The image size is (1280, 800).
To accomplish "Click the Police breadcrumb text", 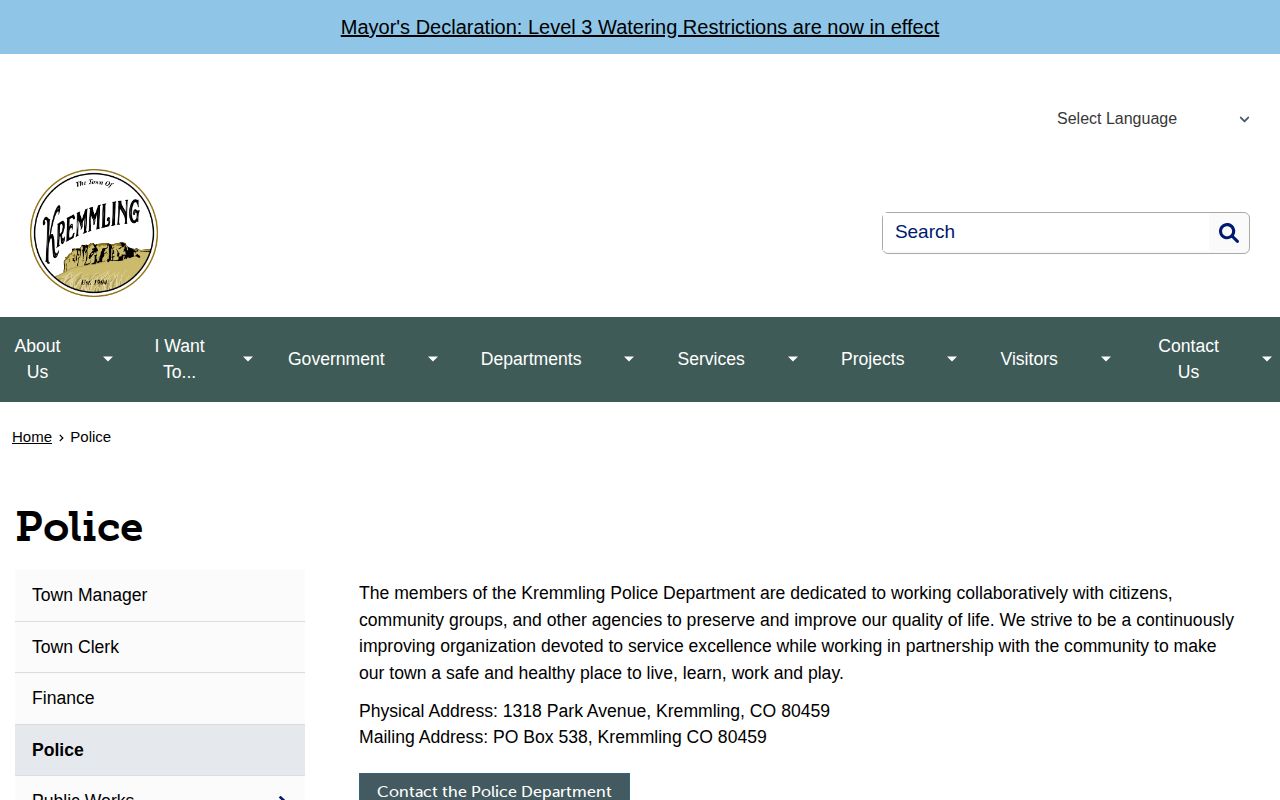I will click(x=90, y=437).
